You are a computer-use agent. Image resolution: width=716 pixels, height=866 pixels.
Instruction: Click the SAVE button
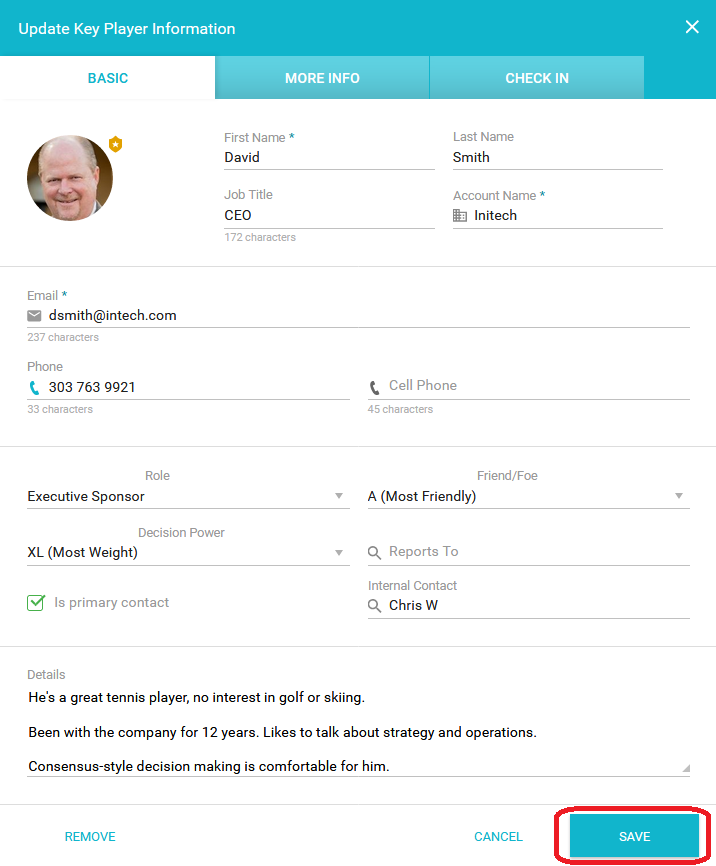click(634, 836)
